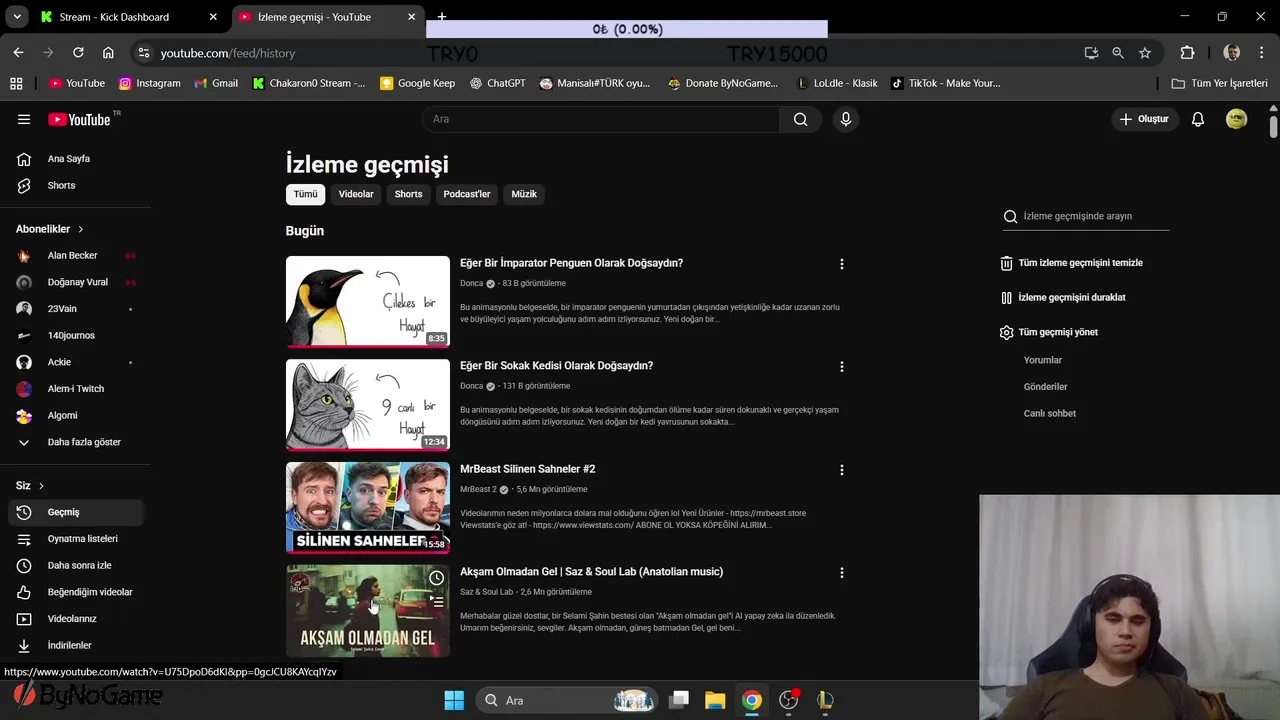Open Canlı sohbet history link

[1050, 413]
